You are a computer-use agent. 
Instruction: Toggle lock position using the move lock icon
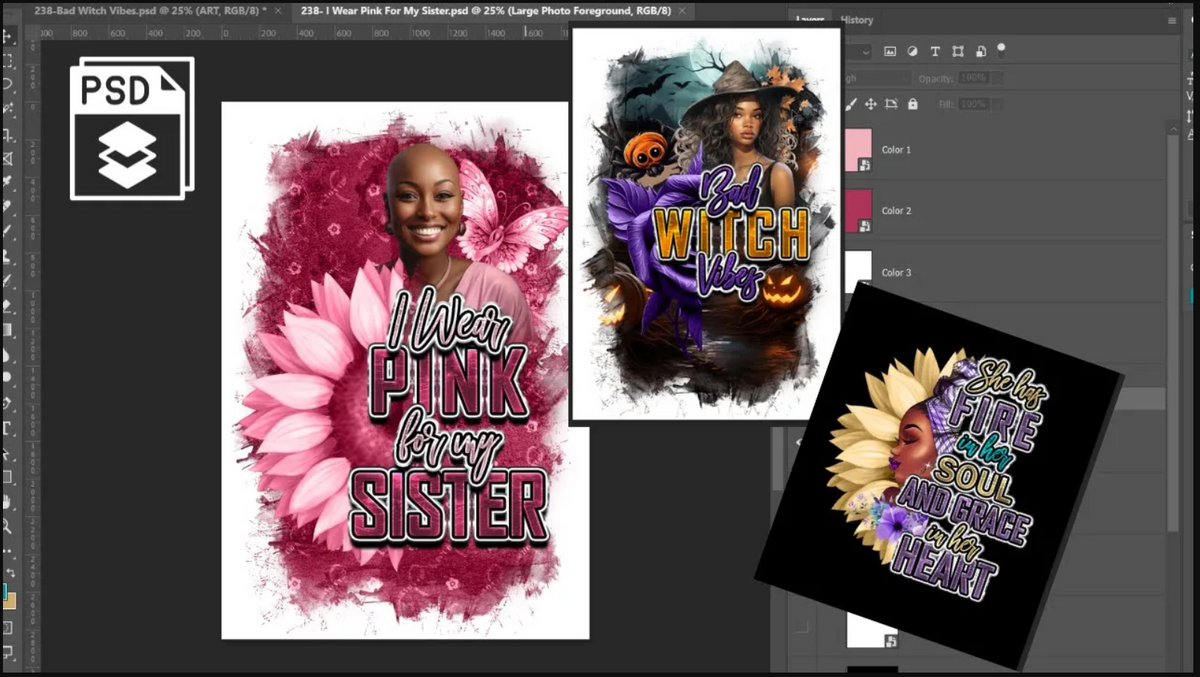871,103
